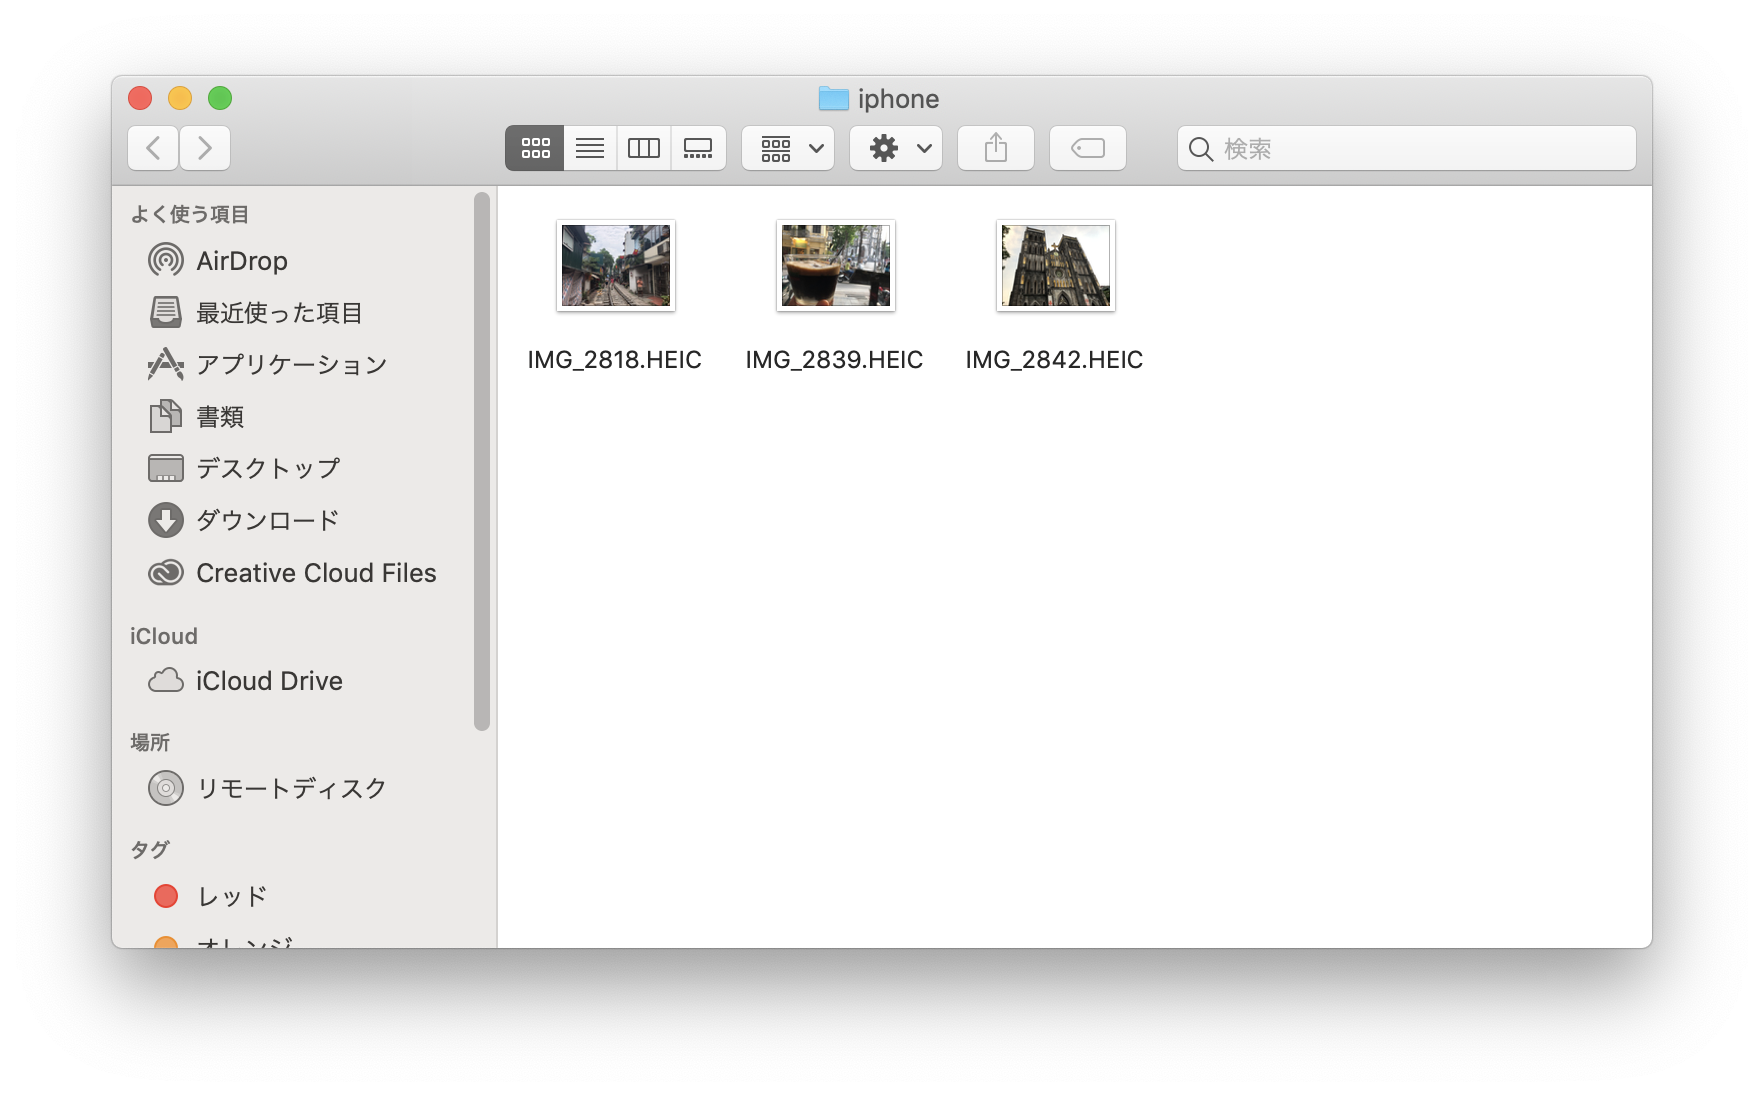Open Creative Cloud Files in sidebar
The width and height of the screenshot is (1764, 1096).
pos(316,573)
